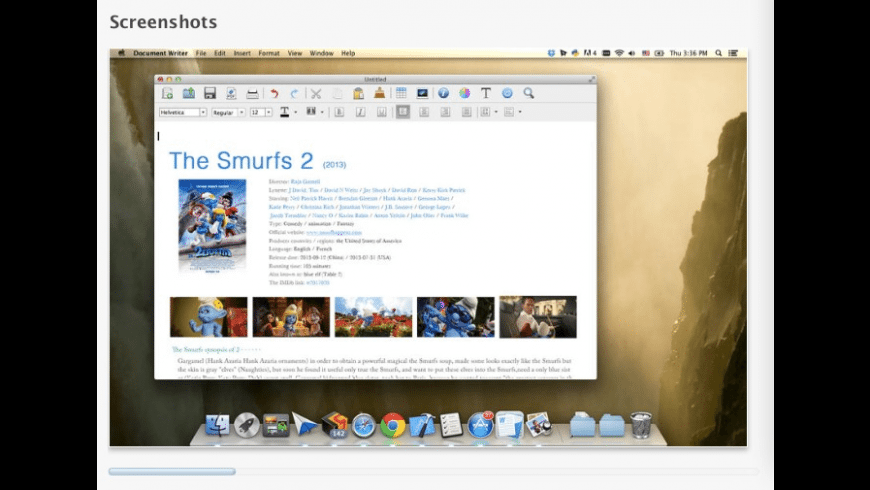Paste from the clipboard icon
Image resolution: width=870 pixels, height=490 pixels.
tap(358, 93)
